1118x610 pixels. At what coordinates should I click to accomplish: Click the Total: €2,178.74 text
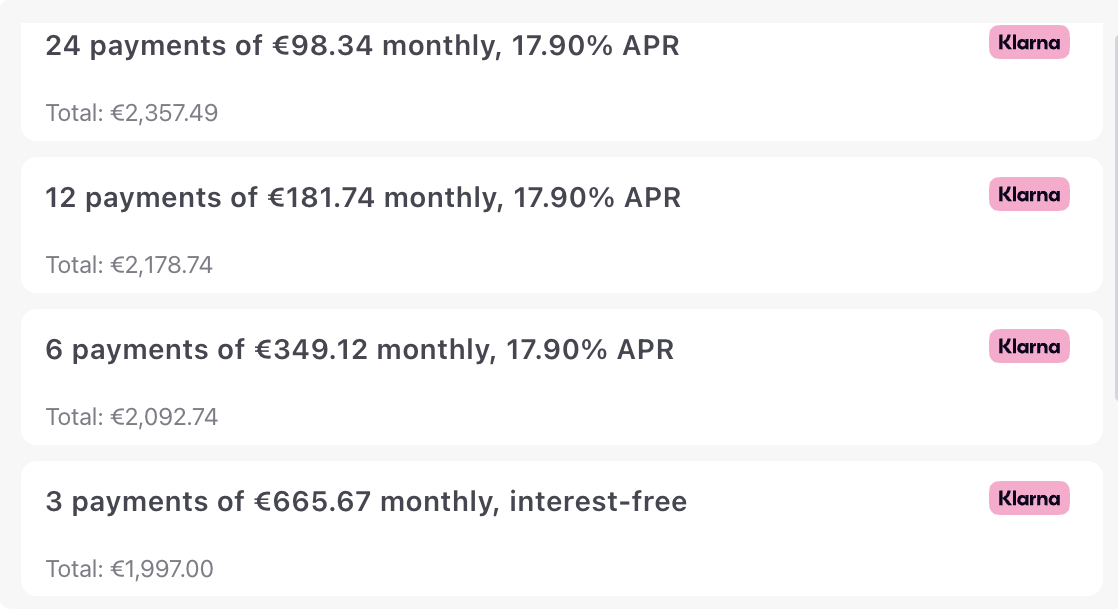click(x=129, y=265)
